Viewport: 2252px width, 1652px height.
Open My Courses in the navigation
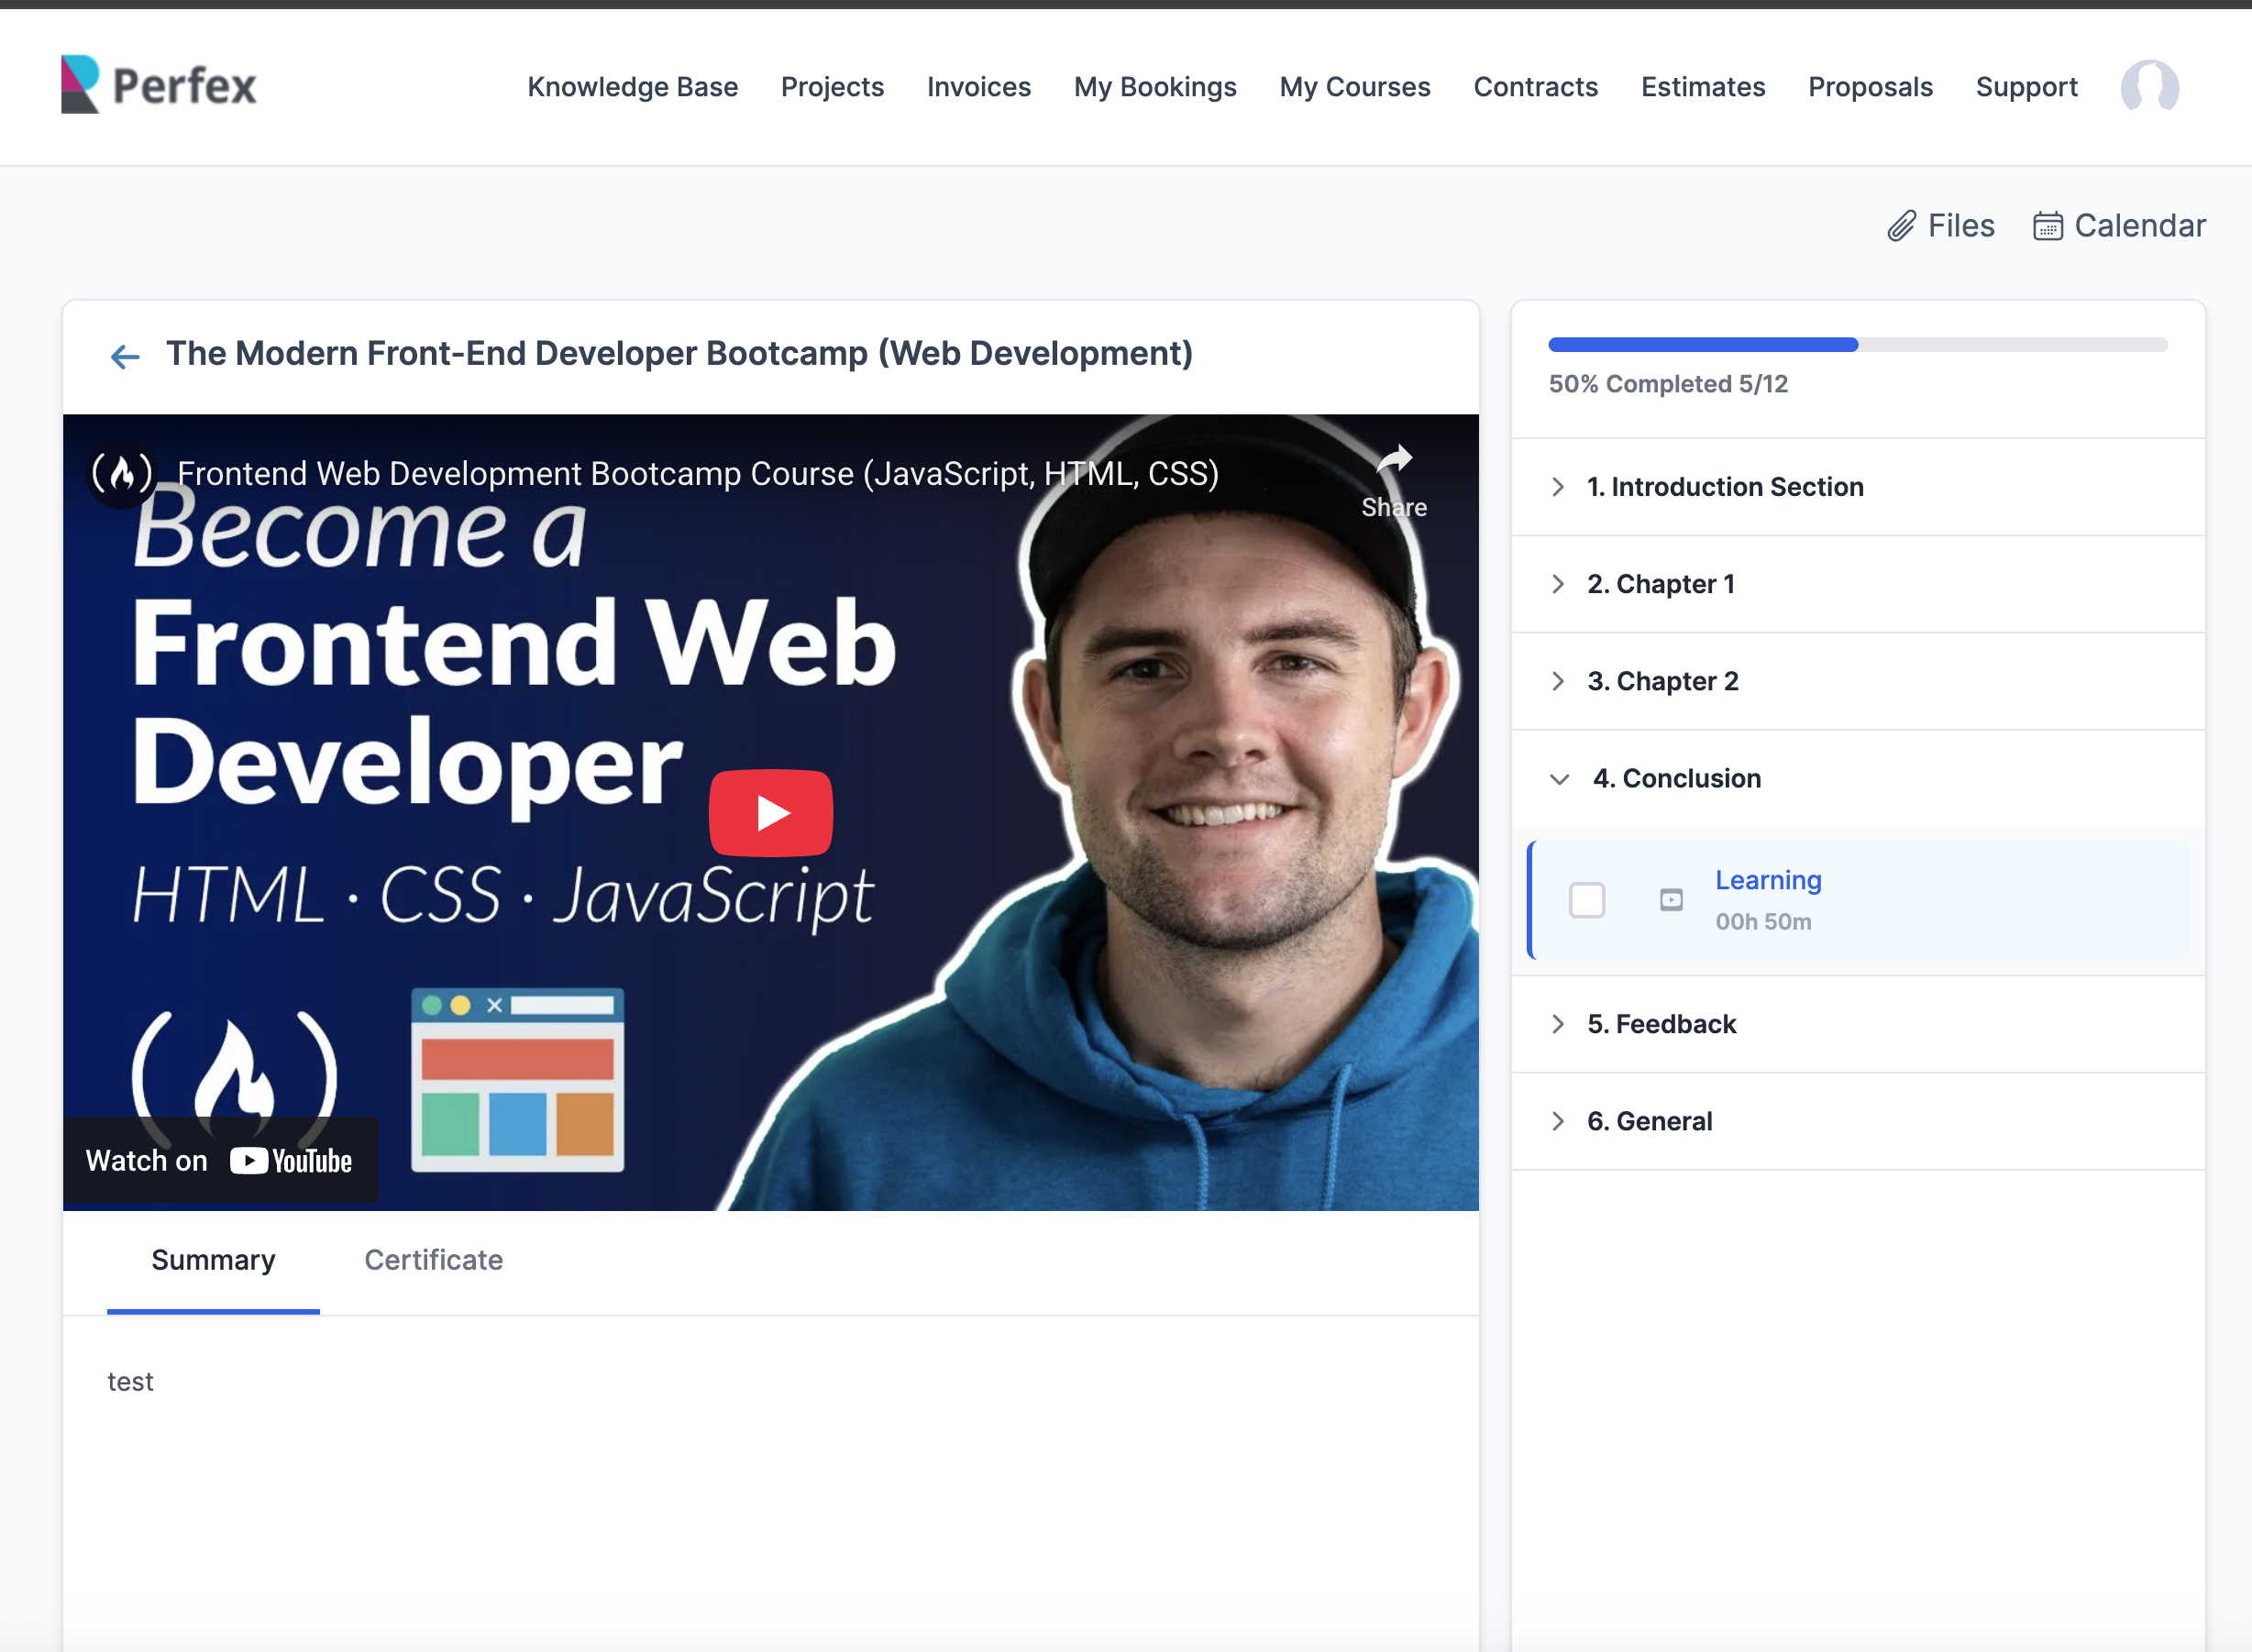1354,87
